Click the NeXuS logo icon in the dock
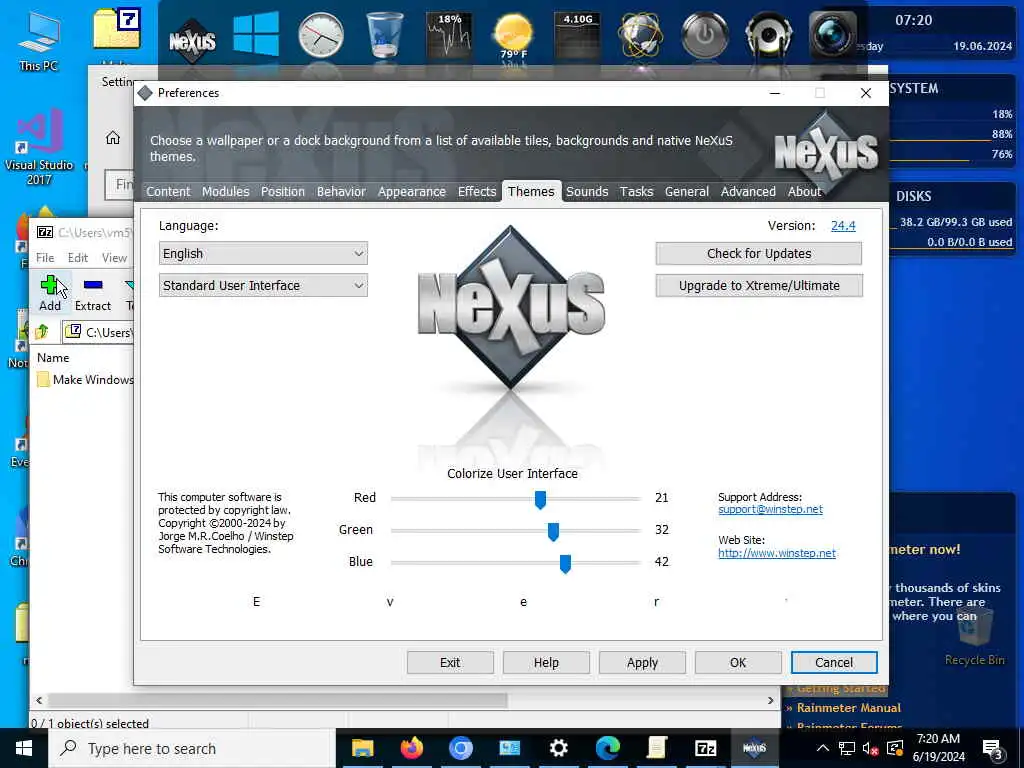Viewport: 1024px width, 768px height. click(x=192, y=39)
